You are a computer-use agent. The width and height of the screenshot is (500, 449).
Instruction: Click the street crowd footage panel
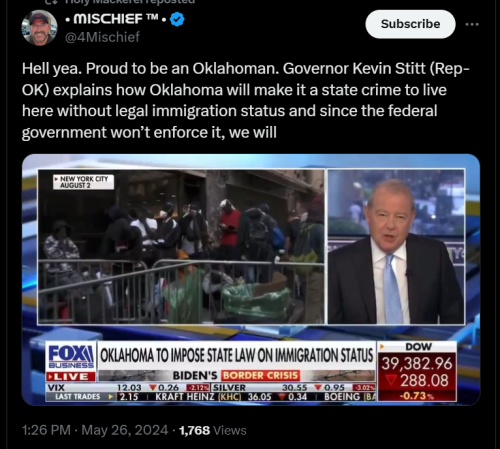coord(181,246)
